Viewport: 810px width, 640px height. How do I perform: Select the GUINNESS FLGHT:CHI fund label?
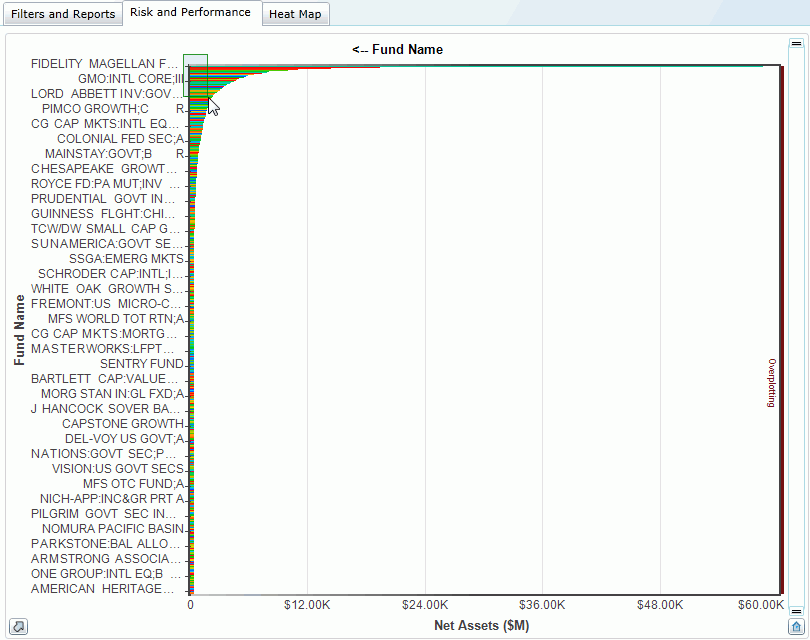coord(103,213)
